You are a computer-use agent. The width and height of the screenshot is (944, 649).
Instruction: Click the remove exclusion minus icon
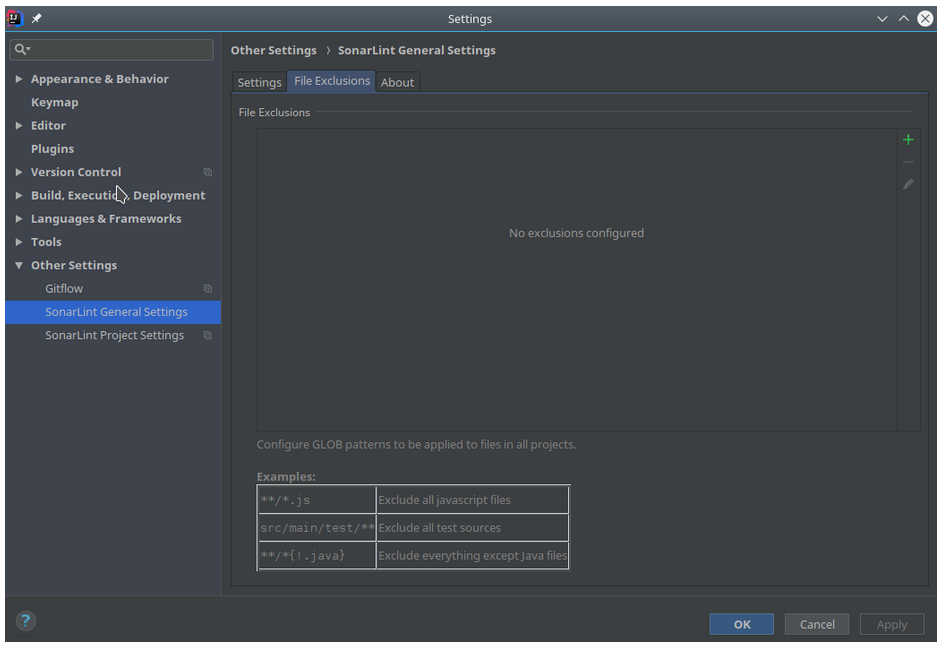click(x=908, y=162)
